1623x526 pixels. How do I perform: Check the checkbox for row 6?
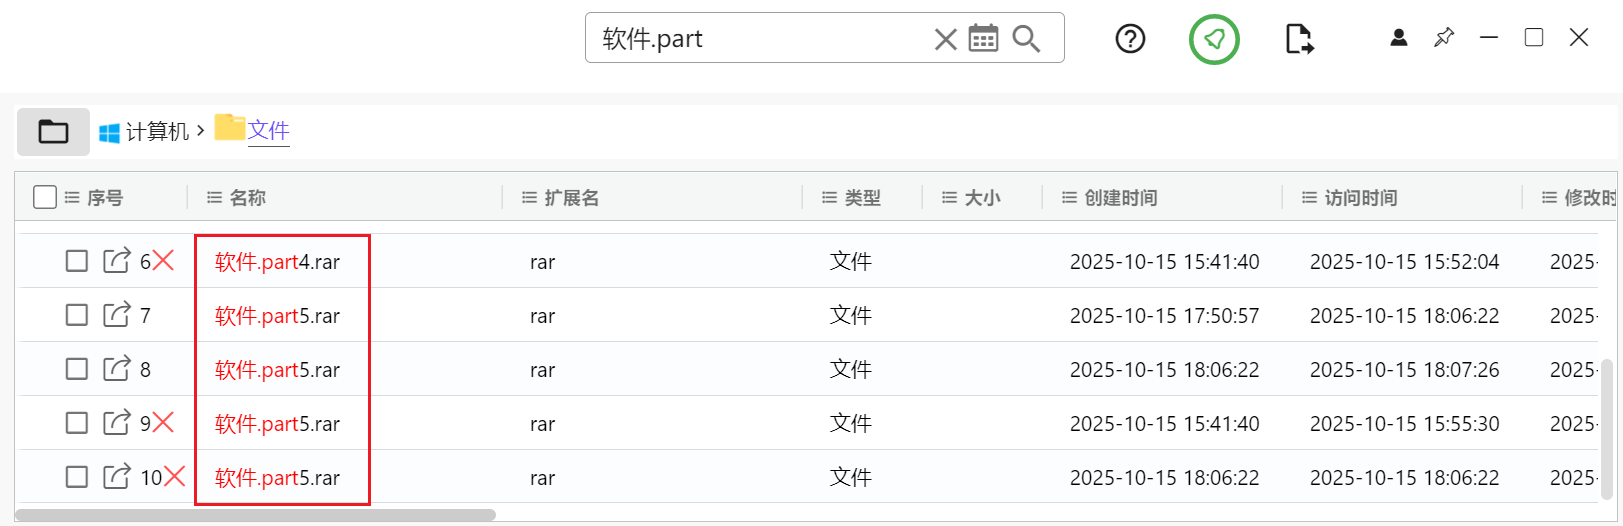[77, 261]
